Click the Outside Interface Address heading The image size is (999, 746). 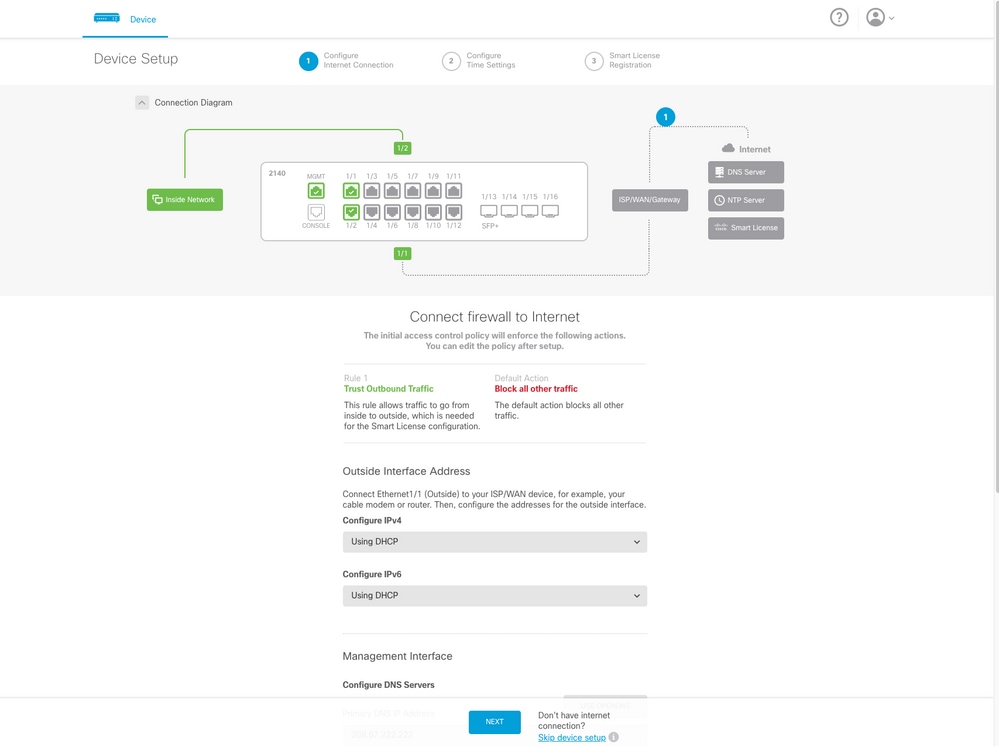406,471
